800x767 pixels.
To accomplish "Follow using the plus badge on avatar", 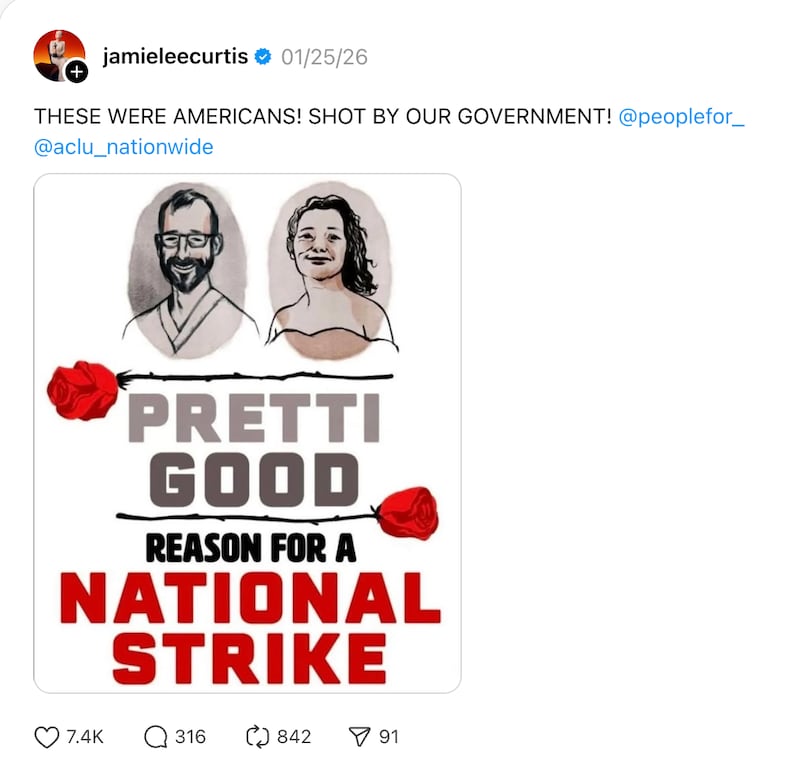I will coord(78,72).
